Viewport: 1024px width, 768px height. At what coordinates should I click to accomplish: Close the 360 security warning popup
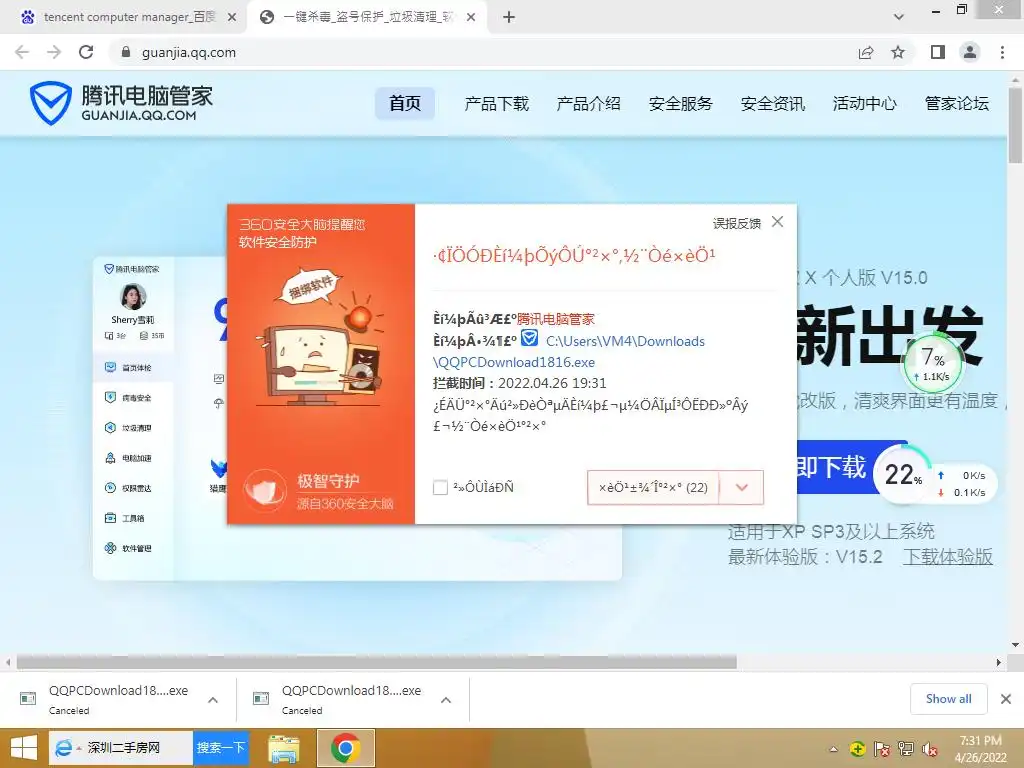(777, 222)
